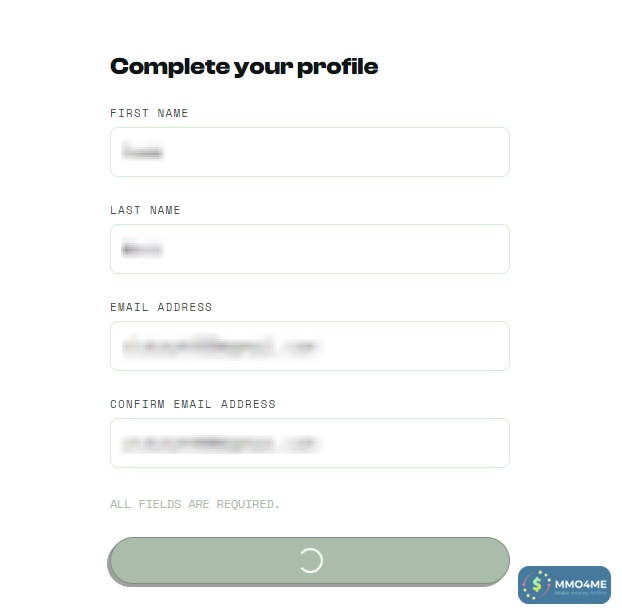
Task: Click the blurred first name text
Action: 142,152
